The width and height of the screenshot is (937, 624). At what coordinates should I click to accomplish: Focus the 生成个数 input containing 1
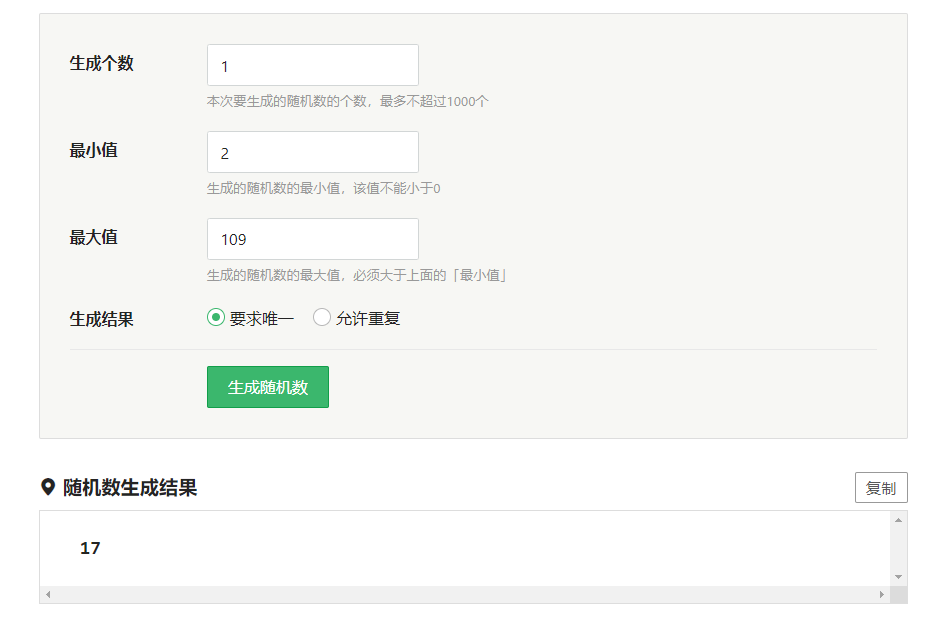pos(313,65)
